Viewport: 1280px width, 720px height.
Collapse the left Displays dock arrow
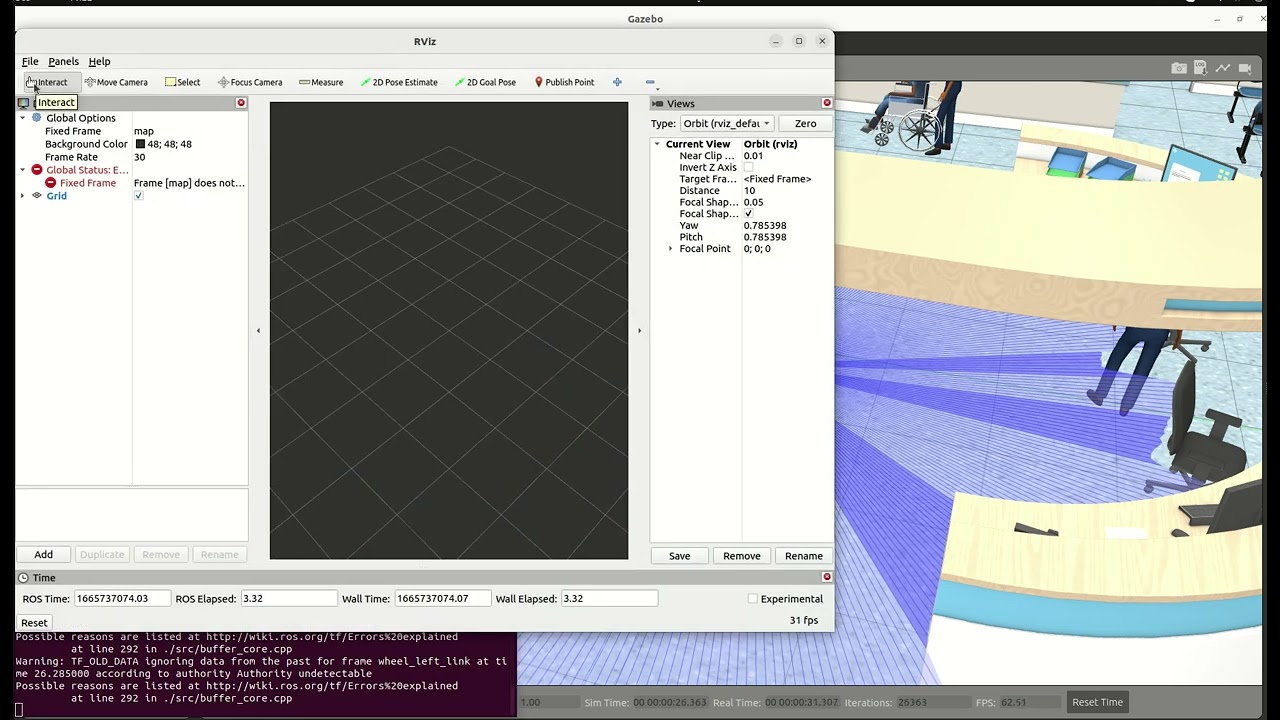coord(258,330)
